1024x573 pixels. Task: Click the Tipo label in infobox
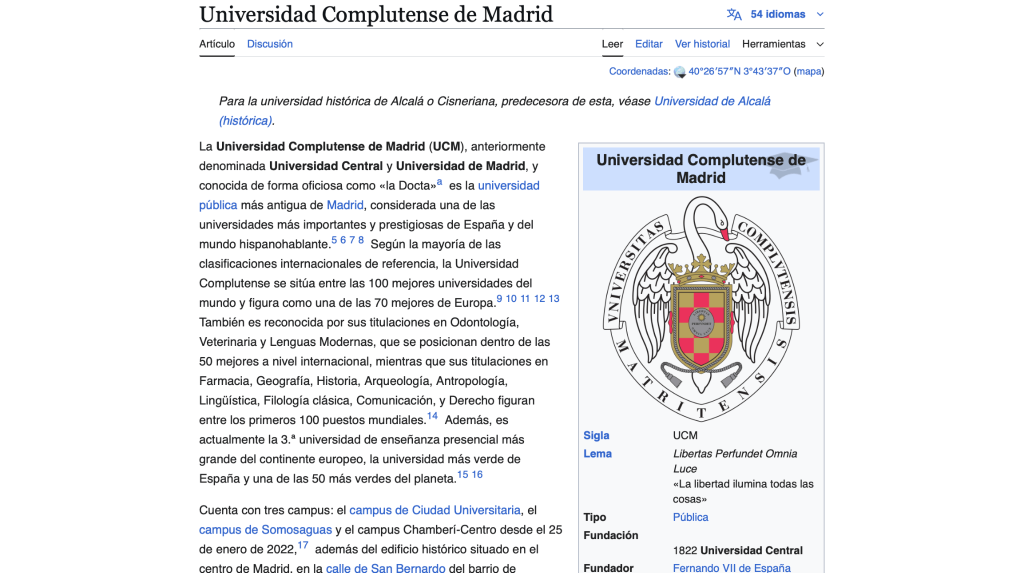[595, 517]
